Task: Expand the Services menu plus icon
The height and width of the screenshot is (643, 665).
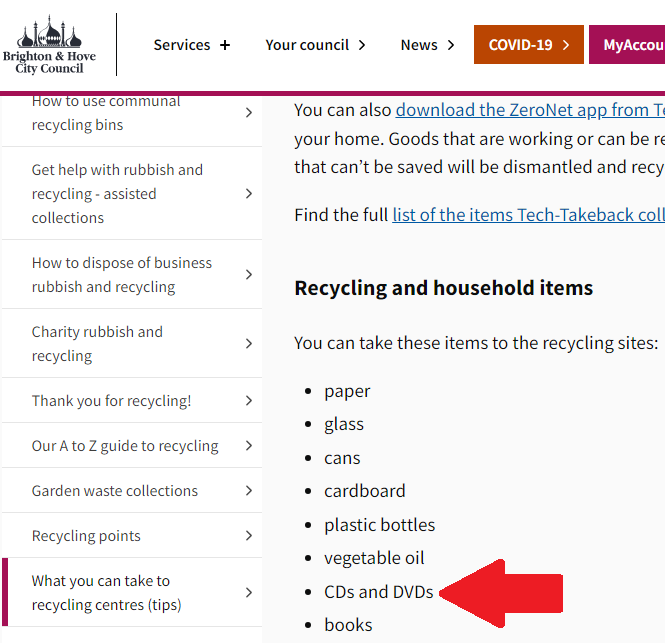Action: (x=225, y=45)
